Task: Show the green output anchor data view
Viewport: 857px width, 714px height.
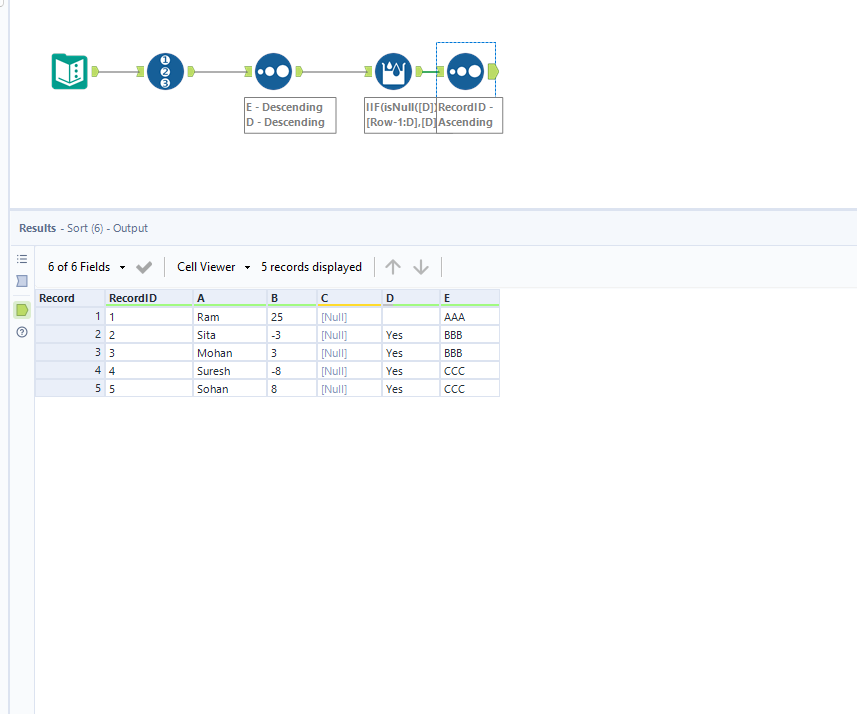Action: pos(22,310)
